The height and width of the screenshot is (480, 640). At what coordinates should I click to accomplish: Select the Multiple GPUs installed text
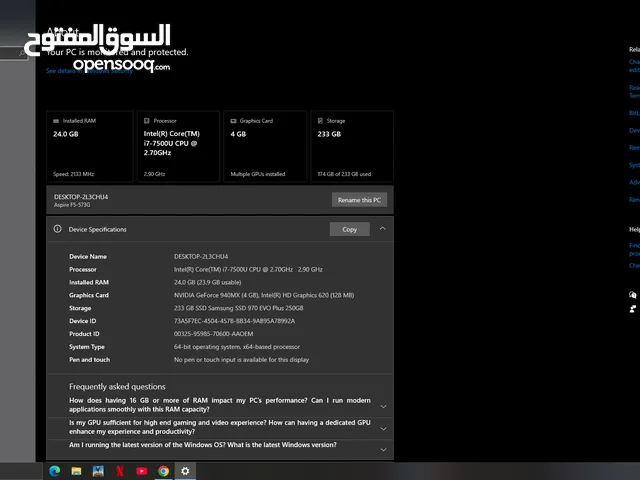tap(258, 174)
